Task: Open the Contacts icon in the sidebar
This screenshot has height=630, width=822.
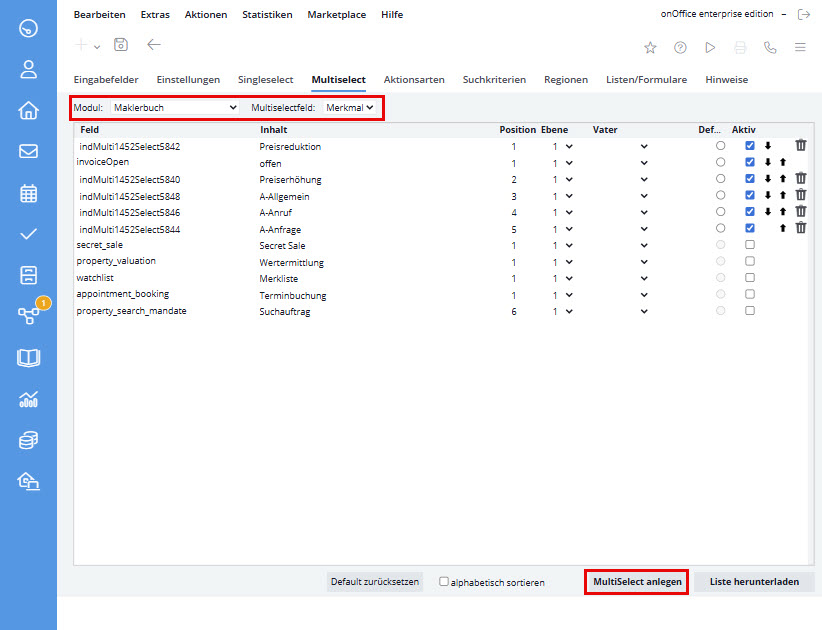Action: pos(28,69)
